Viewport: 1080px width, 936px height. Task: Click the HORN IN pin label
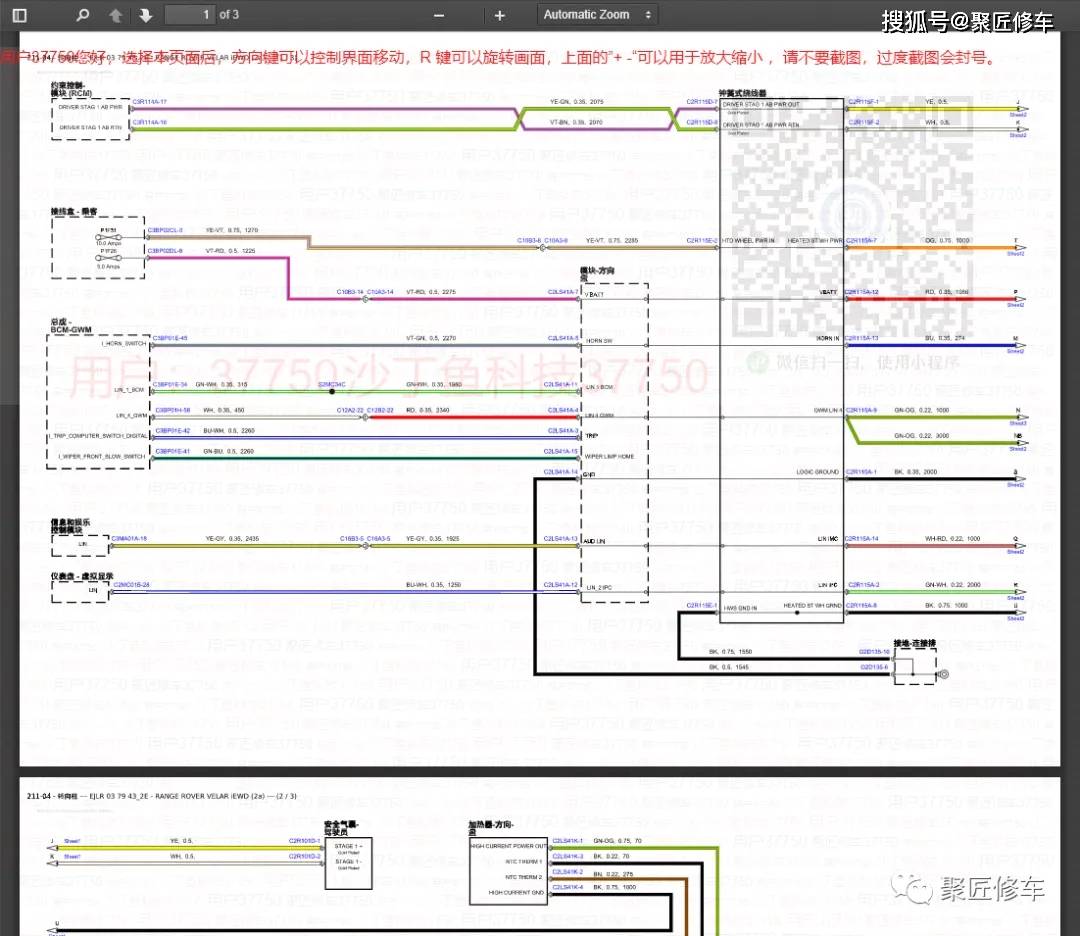[x=828, y=338]
